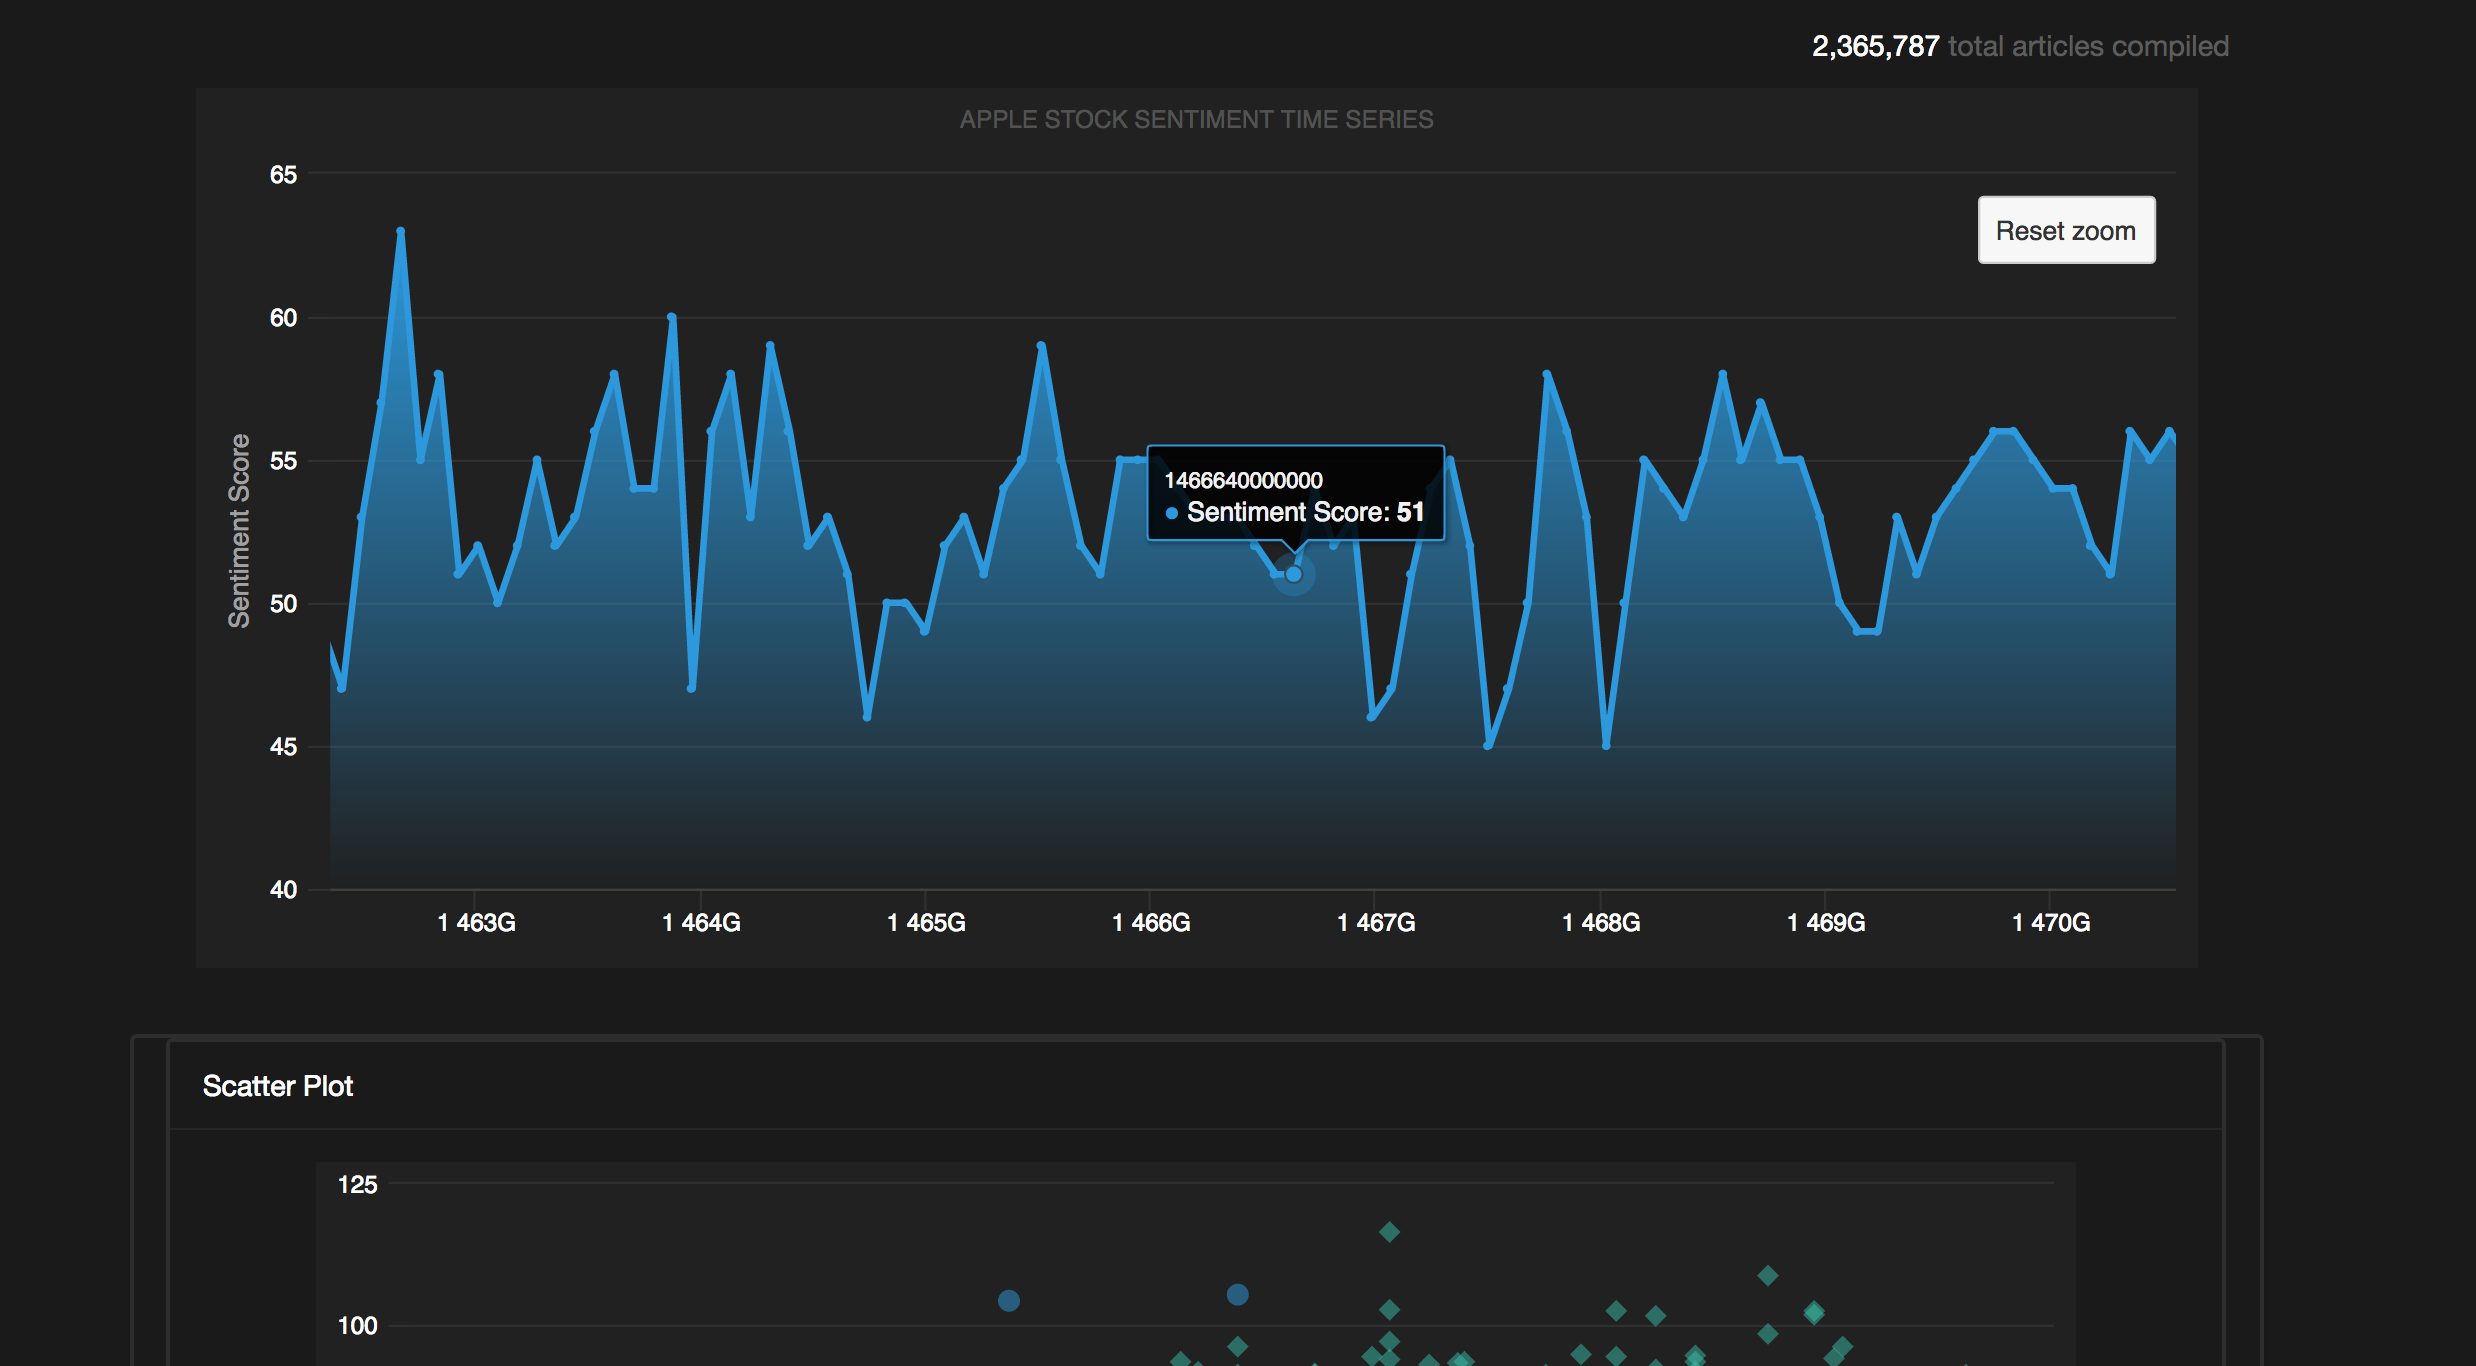Click the highlighted data point scoring 51
The image size is (2476, 1366).
point(1293,574)
